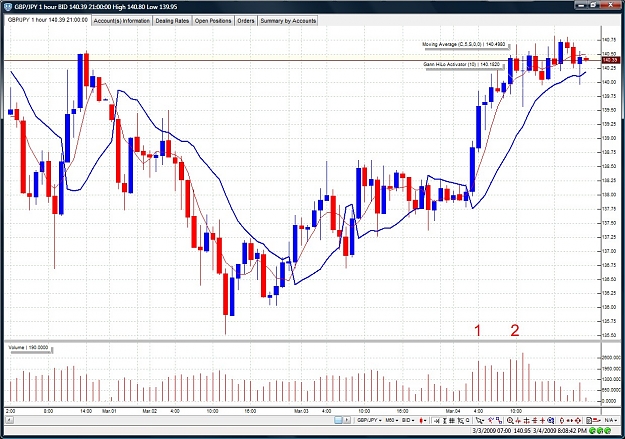The image size is (625, 439).
Task: Click the red horizontal arrows icon
Action: [x=570, y=420]
